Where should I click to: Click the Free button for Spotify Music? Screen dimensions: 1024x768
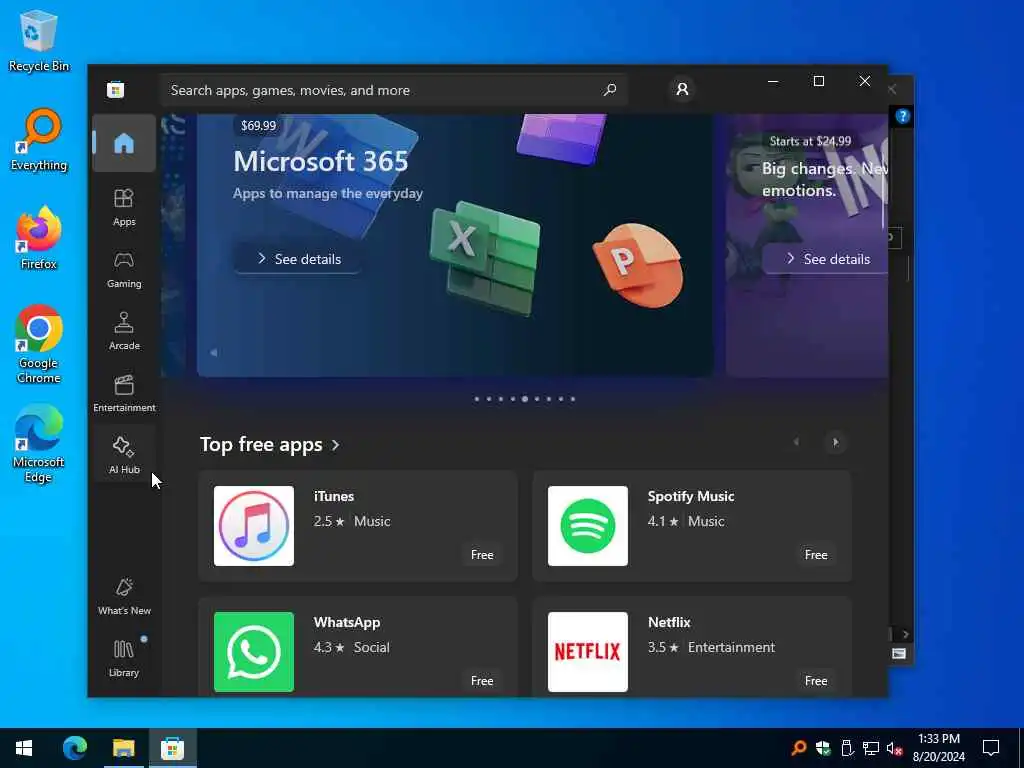(x=816, y=554)
